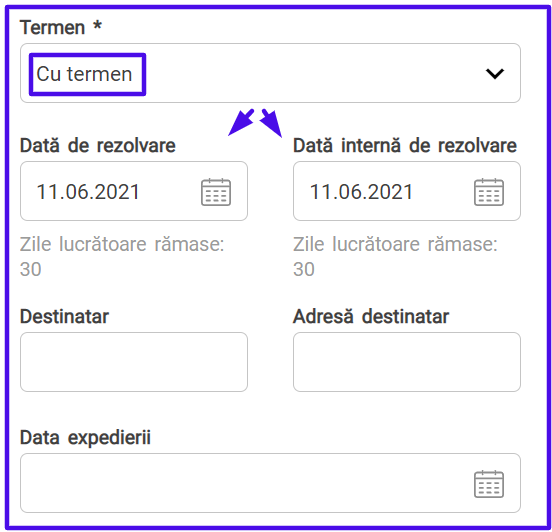Click the 'Adresă destinatar' label
The width and height of the screenshot is (552, 532).
(371, 316)
